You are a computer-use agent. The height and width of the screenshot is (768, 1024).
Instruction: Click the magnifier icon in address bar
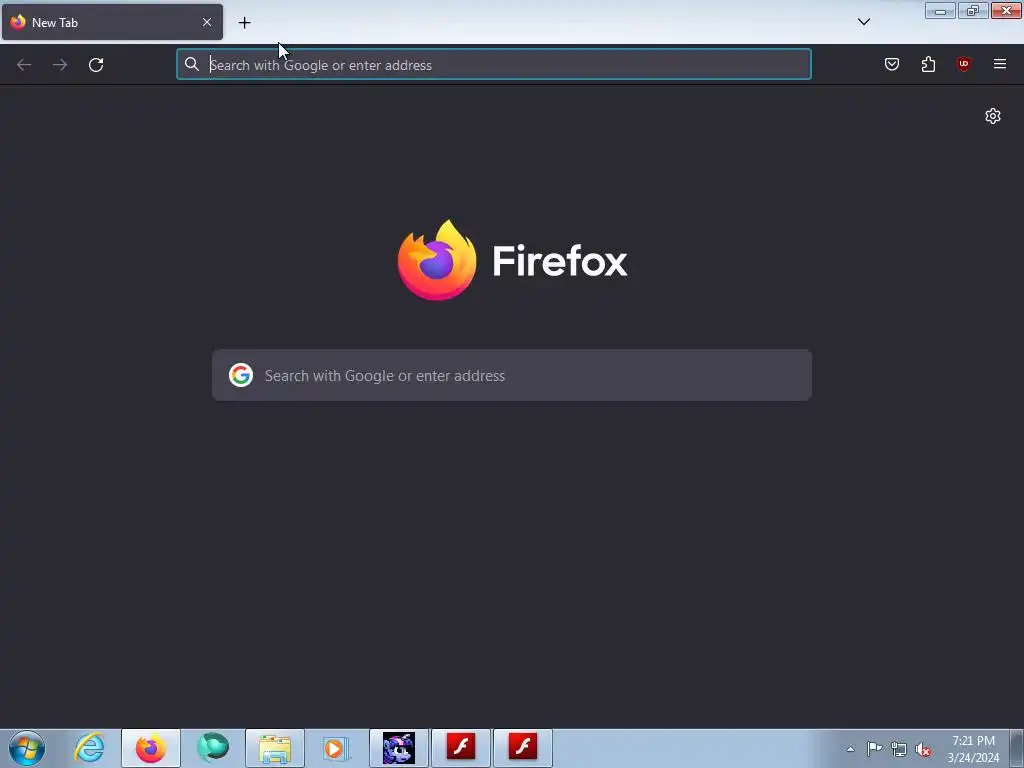point(191,64)
